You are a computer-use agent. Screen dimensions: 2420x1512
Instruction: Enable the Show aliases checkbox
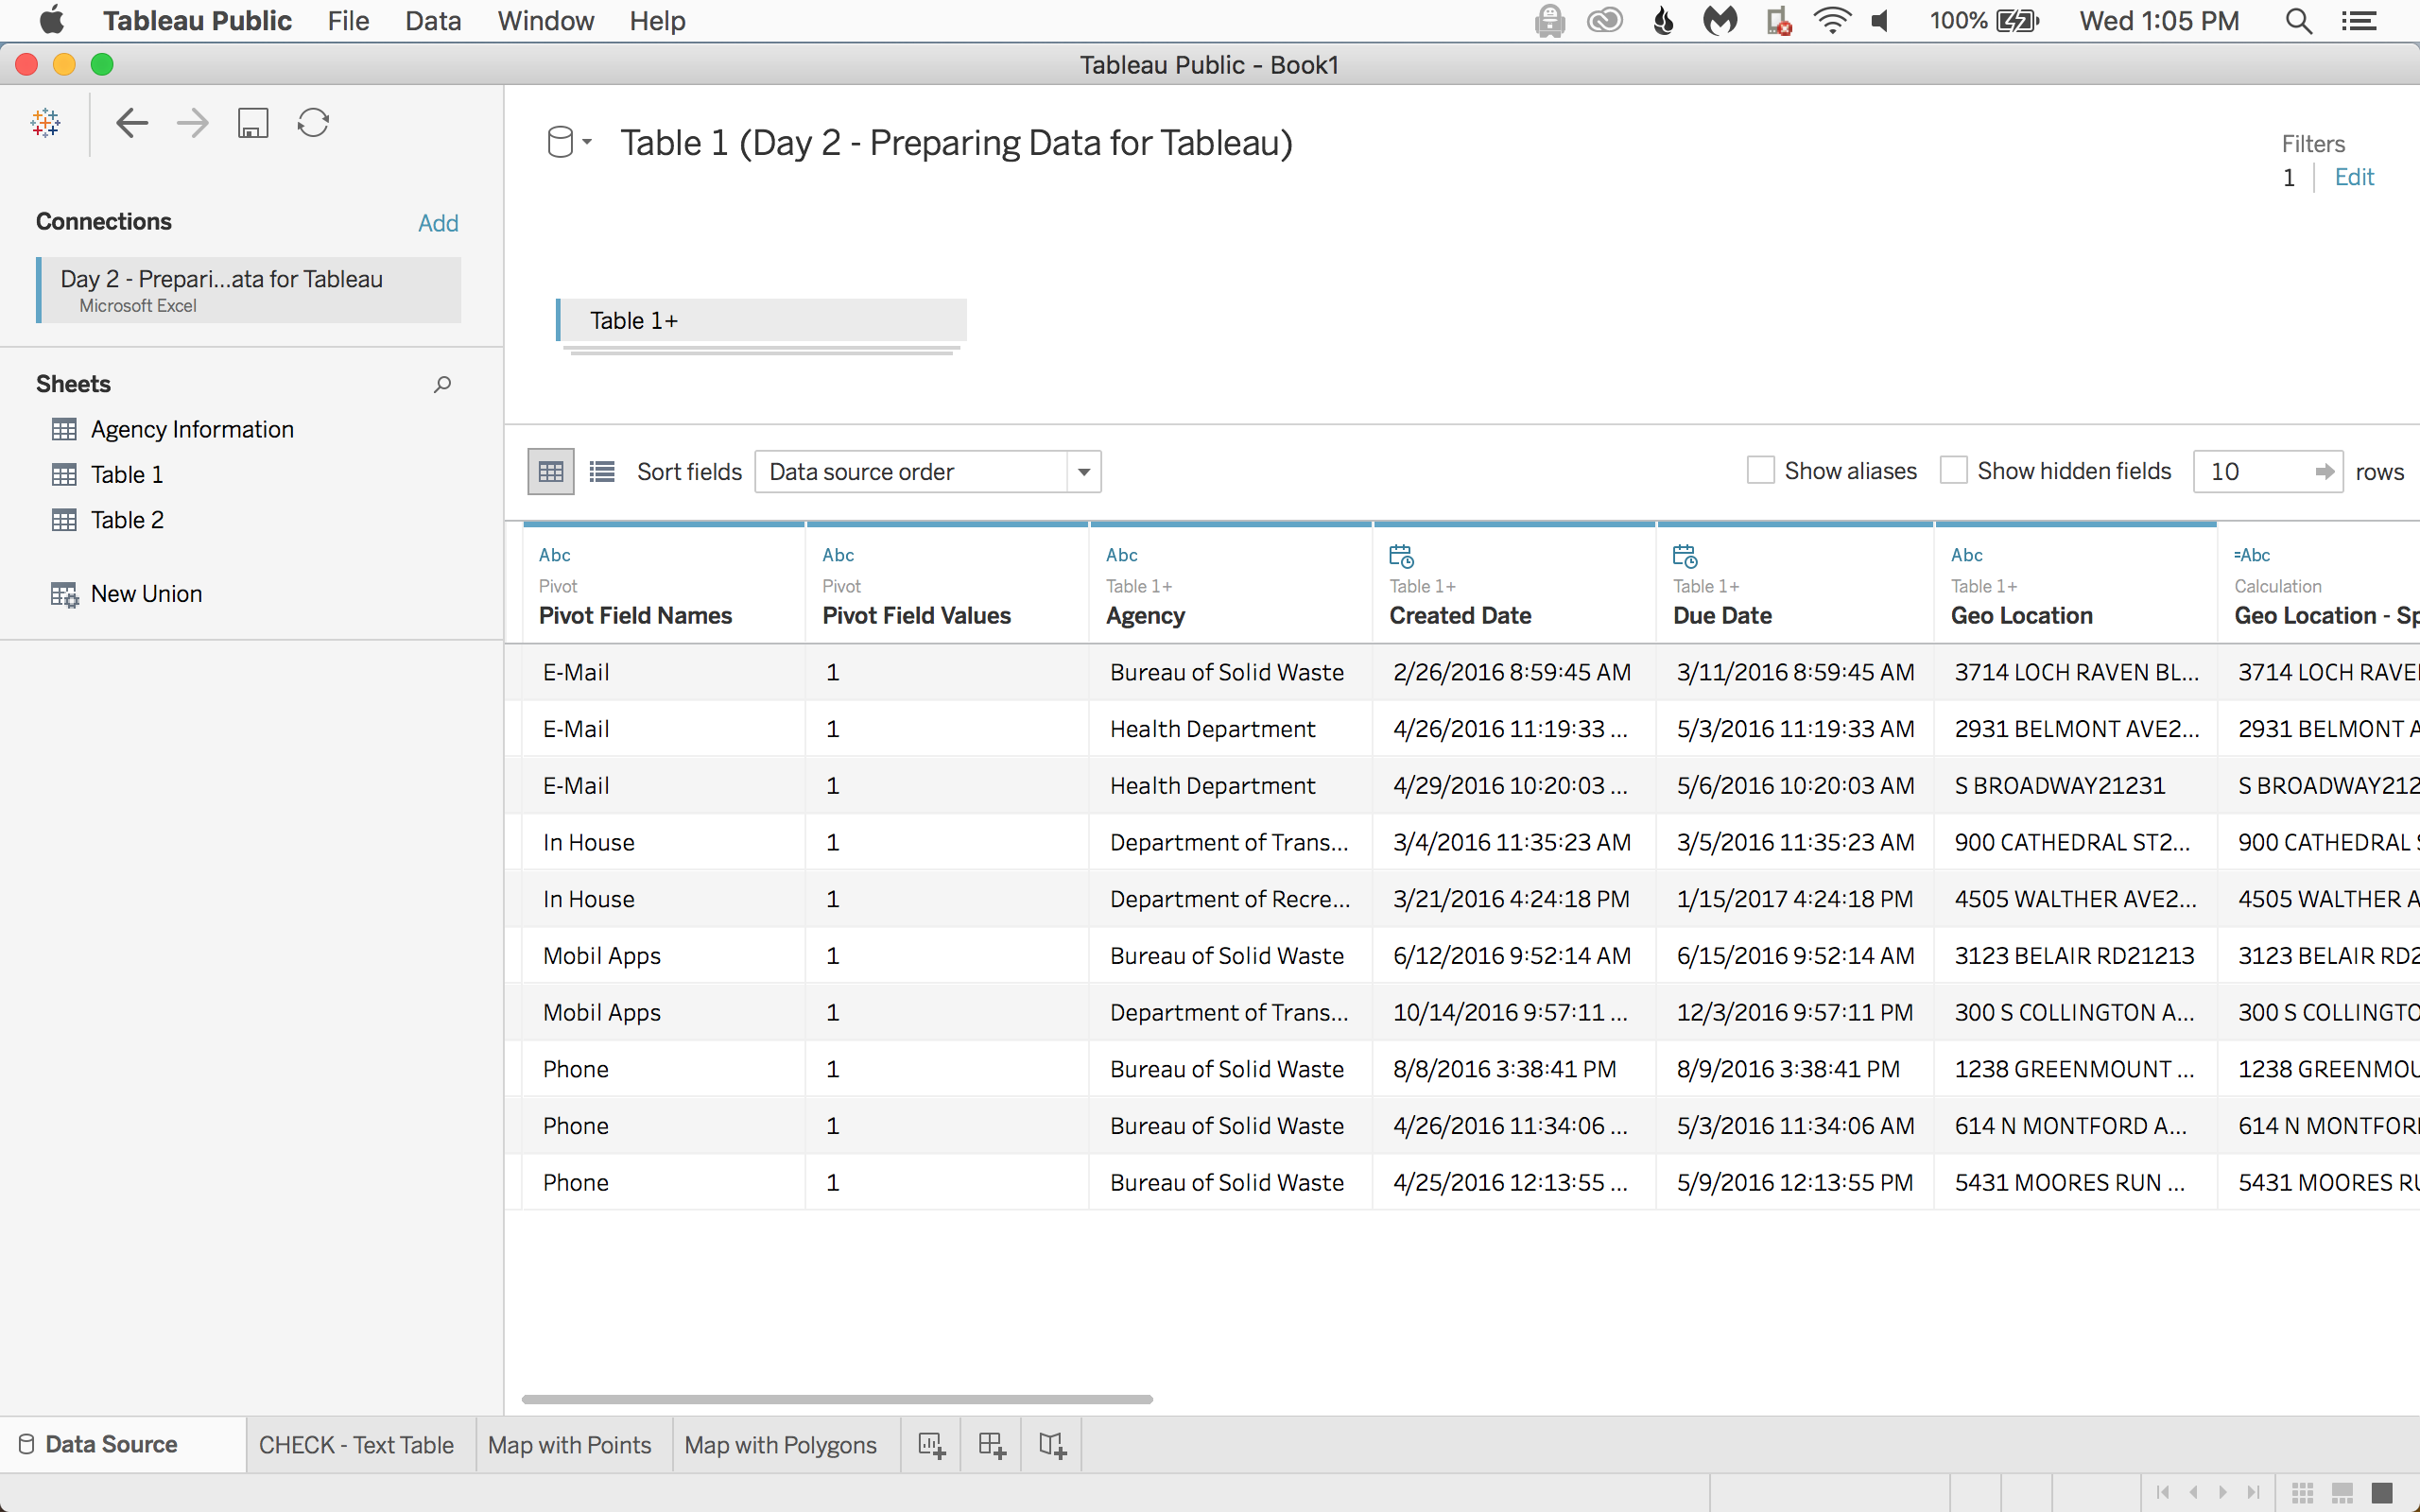click(1760, 471)
